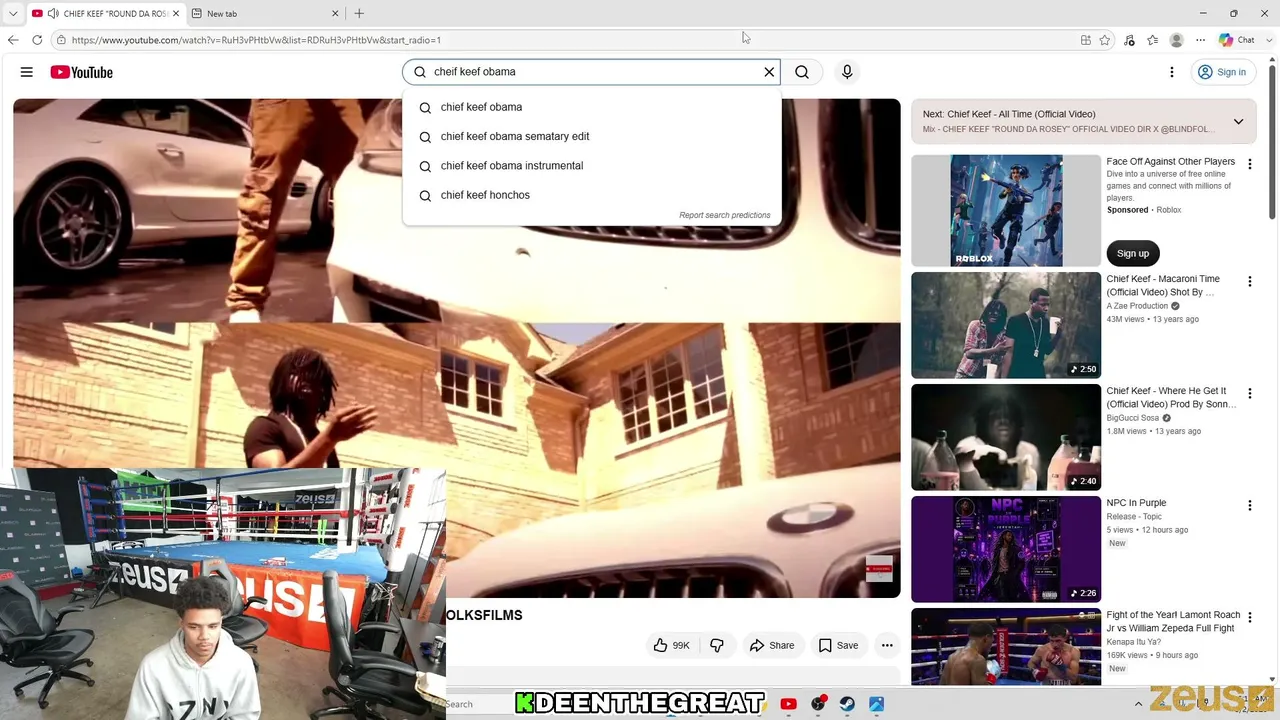The height and width of the screenshot is (720, 1280).
Task: Open split screen in browser toolbar
Action: click(x=1086, y=40)
